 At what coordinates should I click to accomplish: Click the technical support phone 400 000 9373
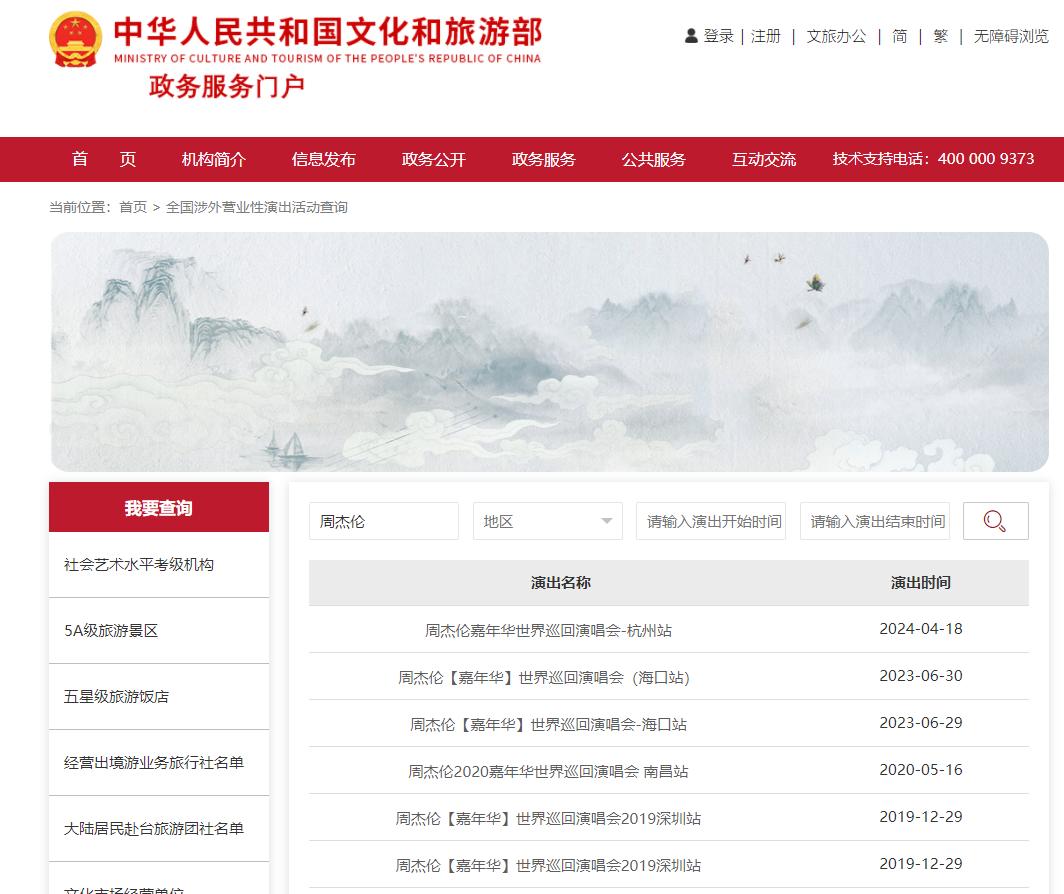(986, 159)
